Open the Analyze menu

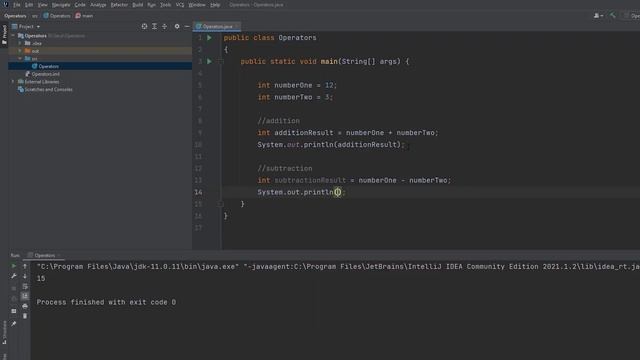98,5
